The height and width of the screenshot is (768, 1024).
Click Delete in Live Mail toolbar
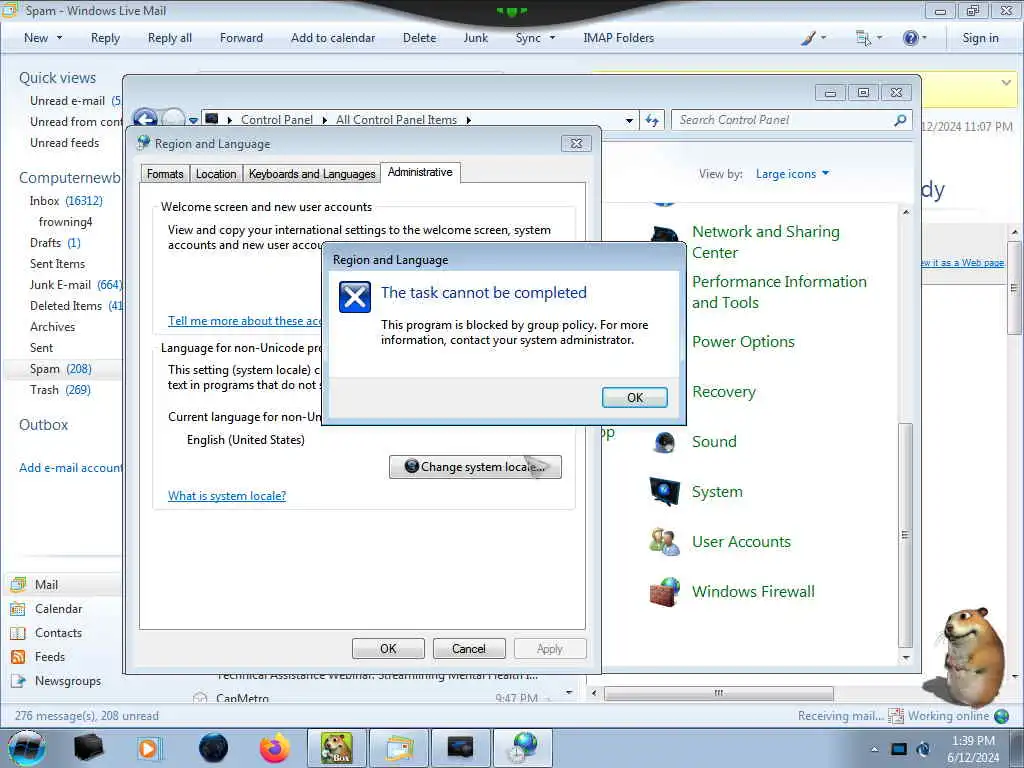419,38
